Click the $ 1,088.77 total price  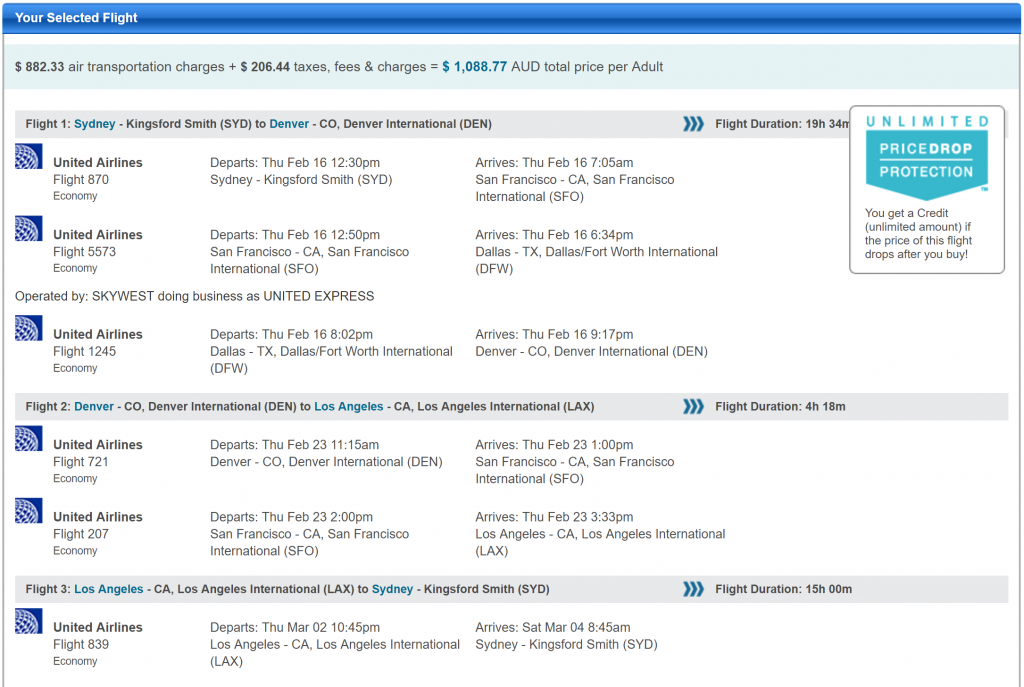tap(475, 67)
